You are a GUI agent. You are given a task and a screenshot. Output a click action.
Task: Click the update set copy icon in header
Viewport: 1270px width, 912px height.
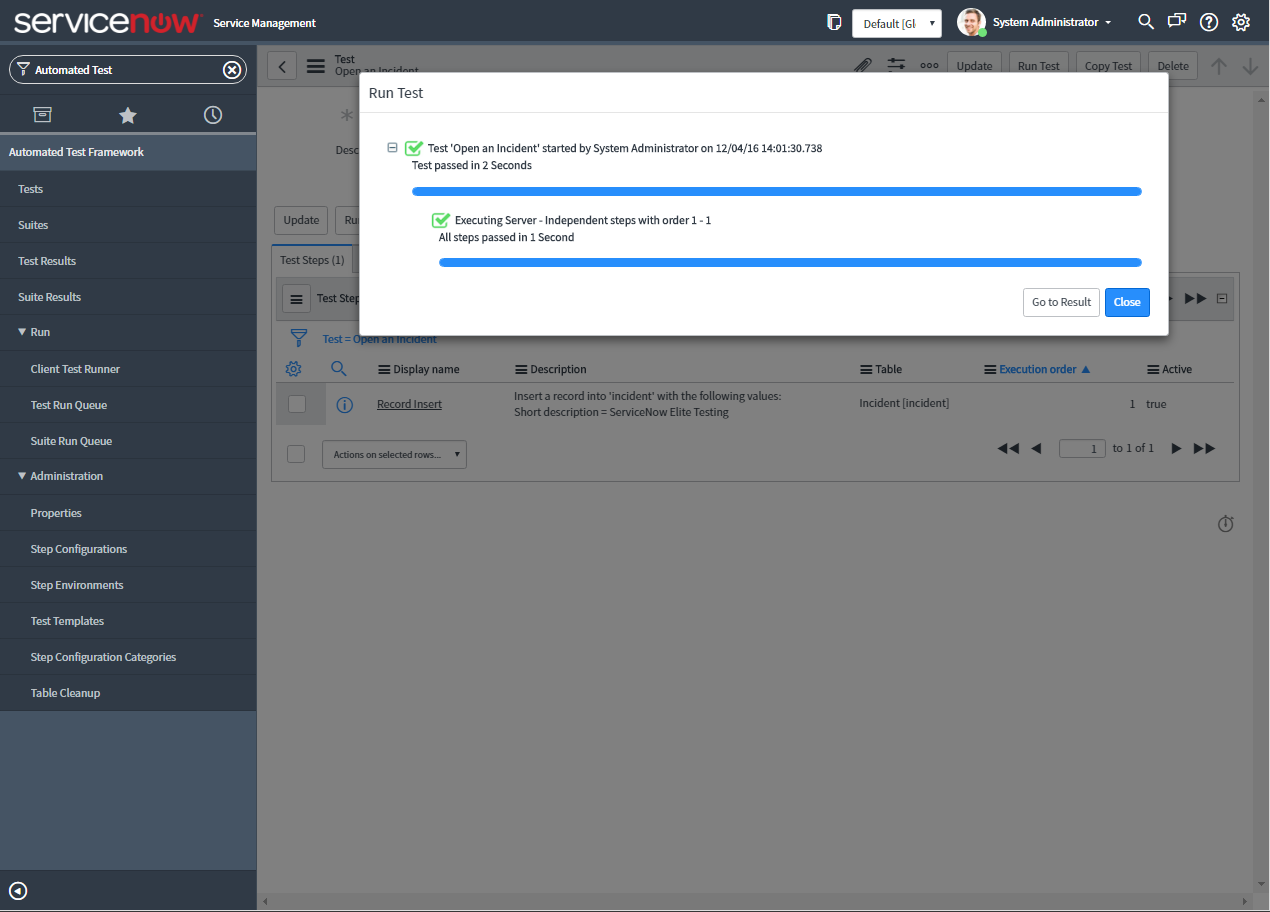coord(834,22)
